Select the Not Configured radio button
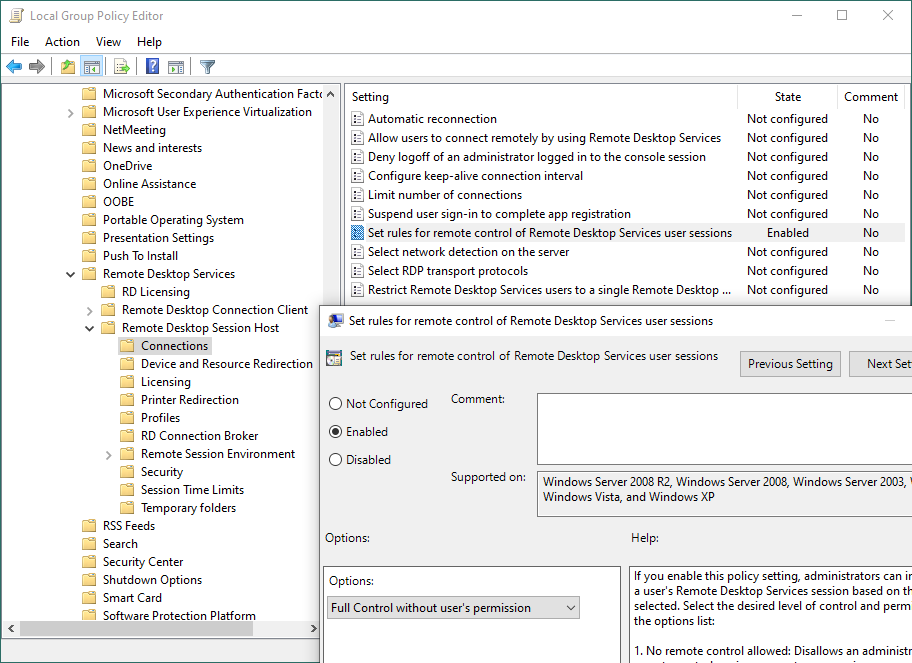This screenshot has height=663, width=912. point(336,404)
